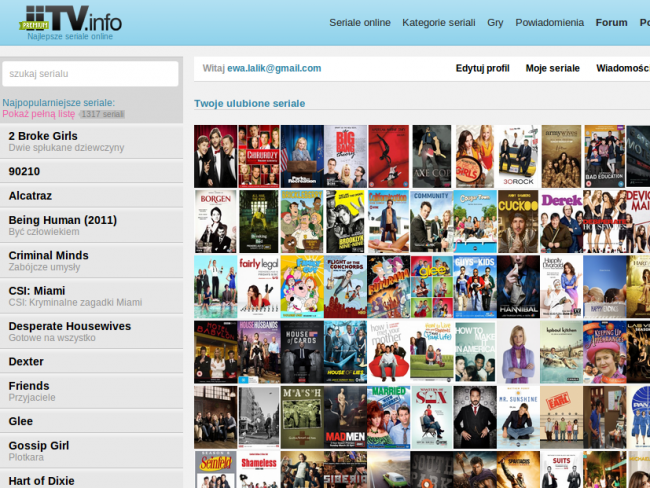
Task: Open the Fairly Legal poster
Action: click(x=259, y=287)
